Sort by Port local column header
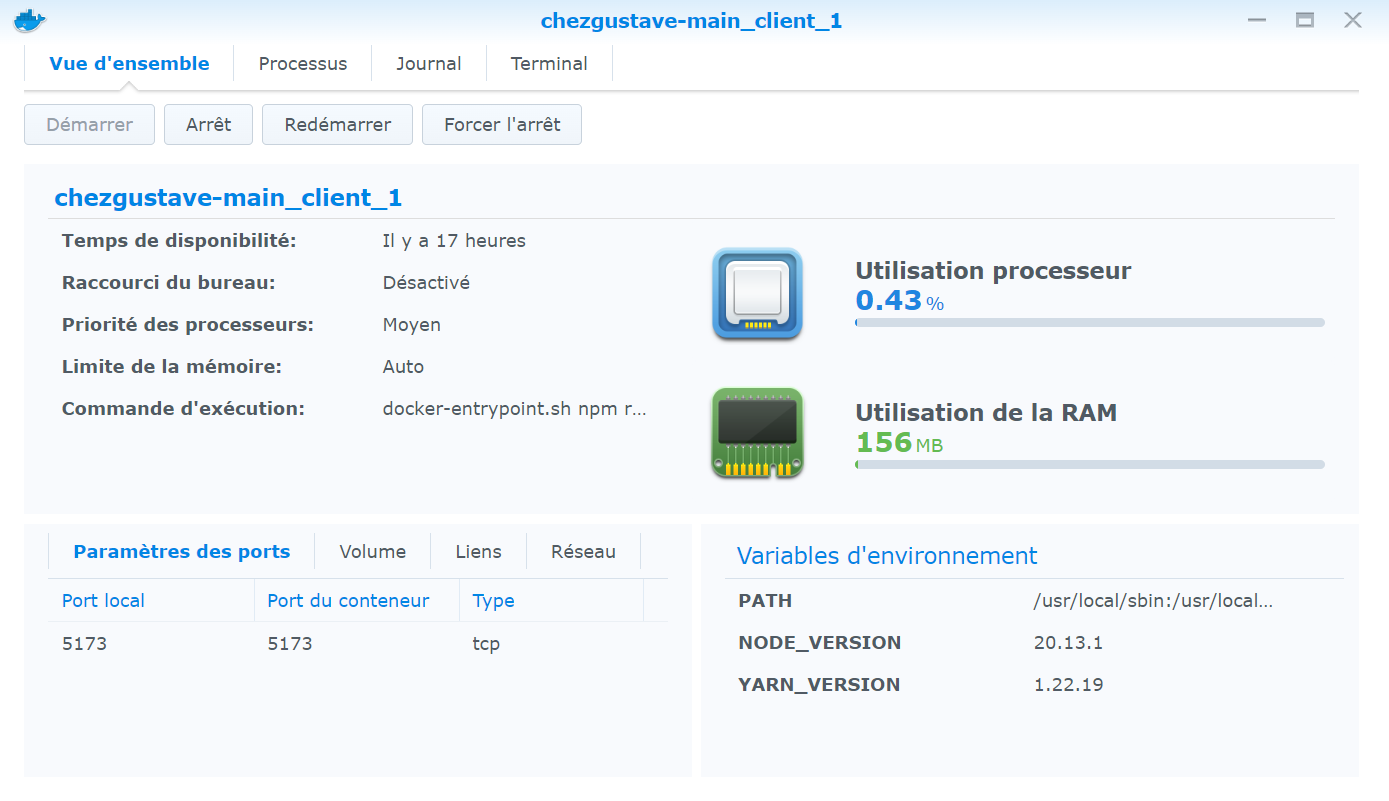Image resolution: width=1389 pixels, height=801 pixels. pyautogui.click(x=103, y=601)
